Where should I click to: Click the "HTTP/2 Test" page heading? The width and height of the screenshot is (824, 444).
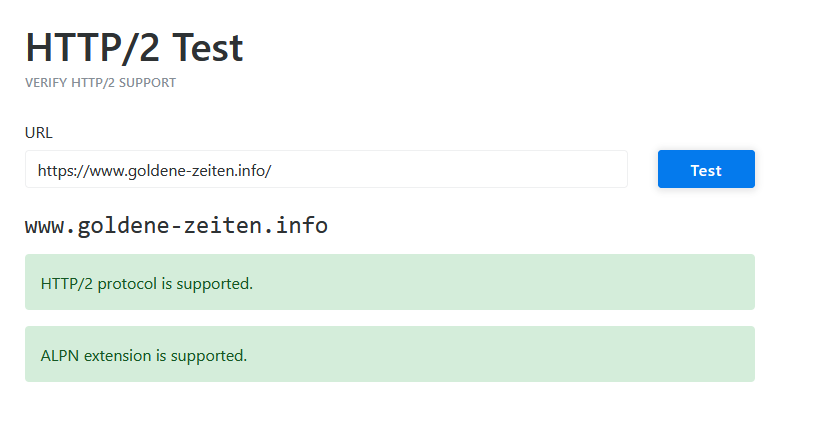134,48
